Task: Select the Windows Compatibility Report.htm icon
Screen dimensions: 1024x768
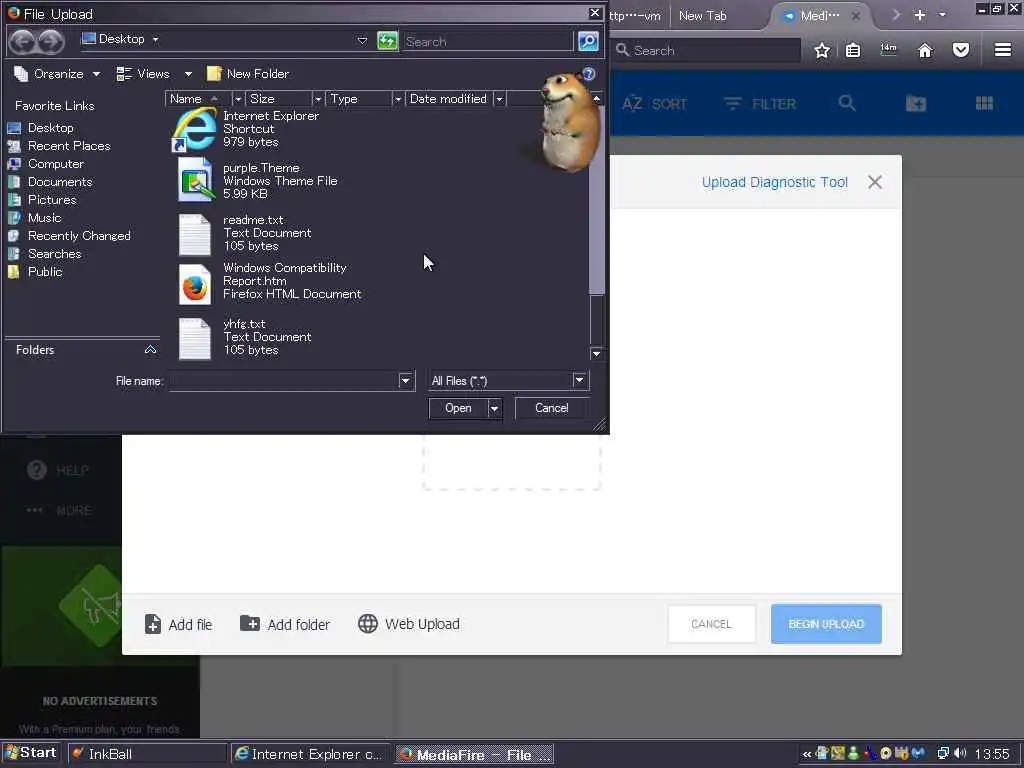Action: 195,284
